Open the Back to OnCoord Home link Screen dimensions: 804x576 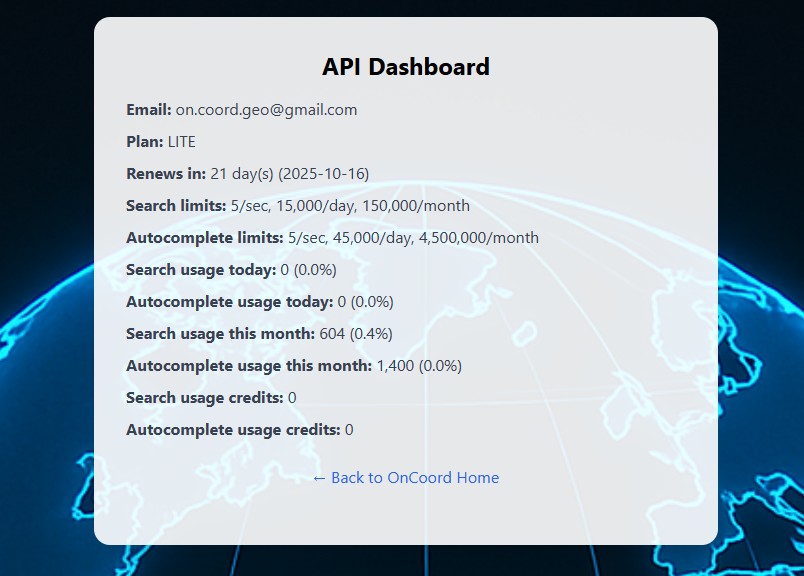pos(414,478)
